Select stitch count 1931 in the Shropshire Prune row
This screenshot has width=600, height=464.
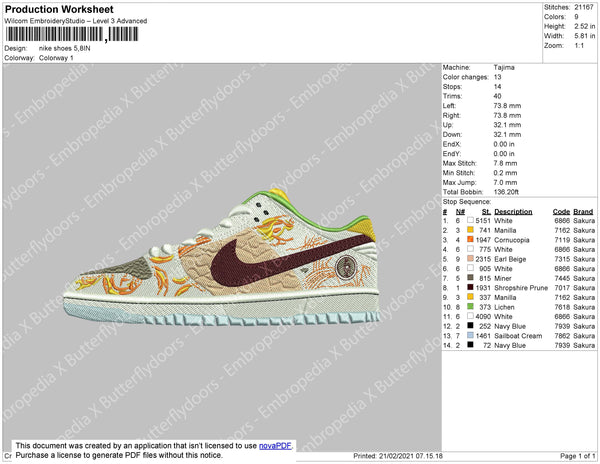[x=483, y=288]
